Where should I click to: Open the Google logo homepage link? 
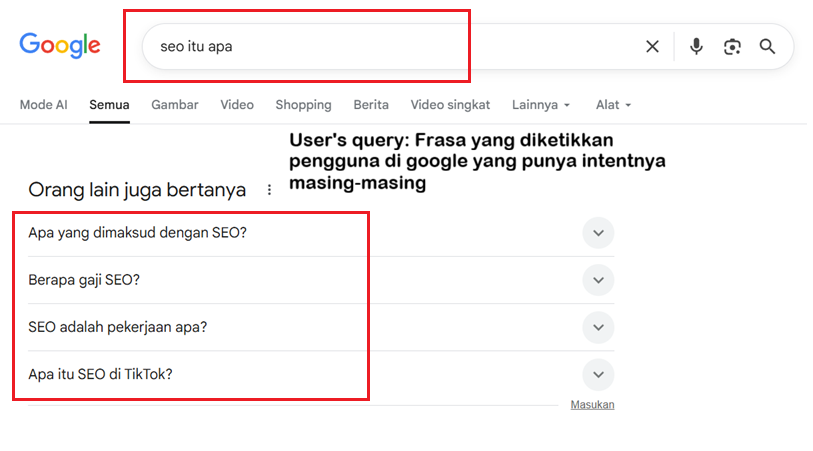60,46
